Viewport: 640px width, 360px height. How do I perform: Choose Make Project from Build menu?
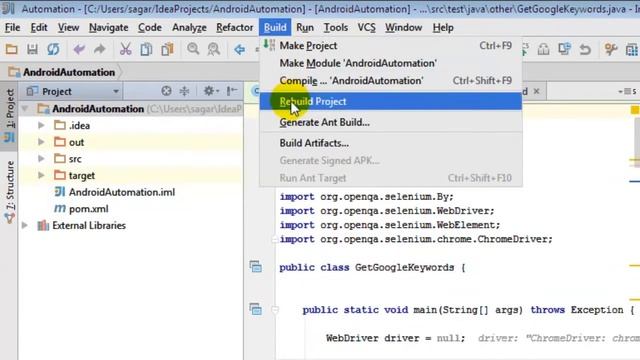coord(391,46)
